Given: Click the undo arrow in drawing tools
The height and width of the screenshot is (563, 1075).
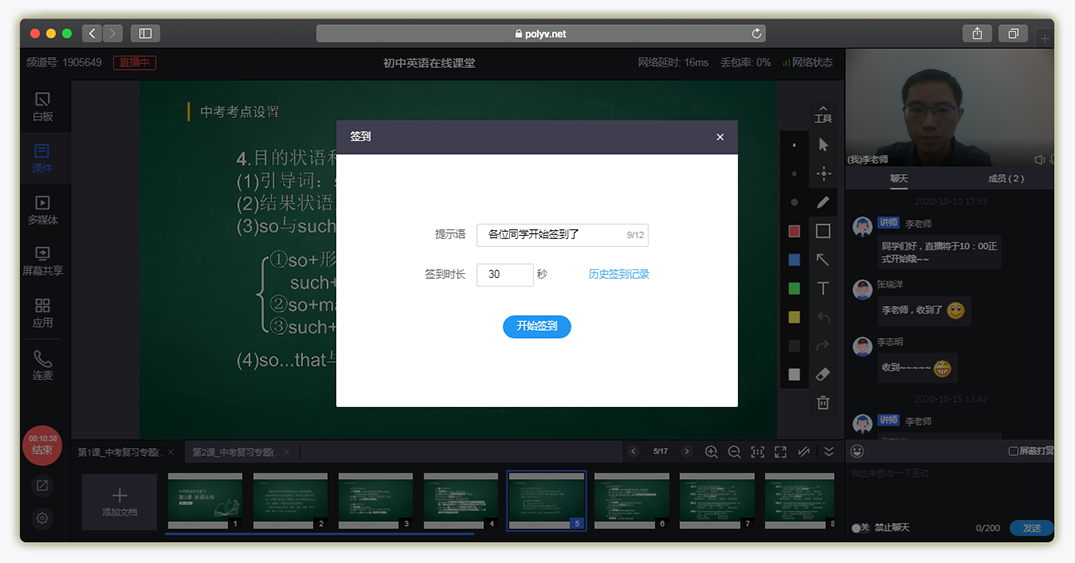Looking at the screenshot, I should tap(823, 317).
